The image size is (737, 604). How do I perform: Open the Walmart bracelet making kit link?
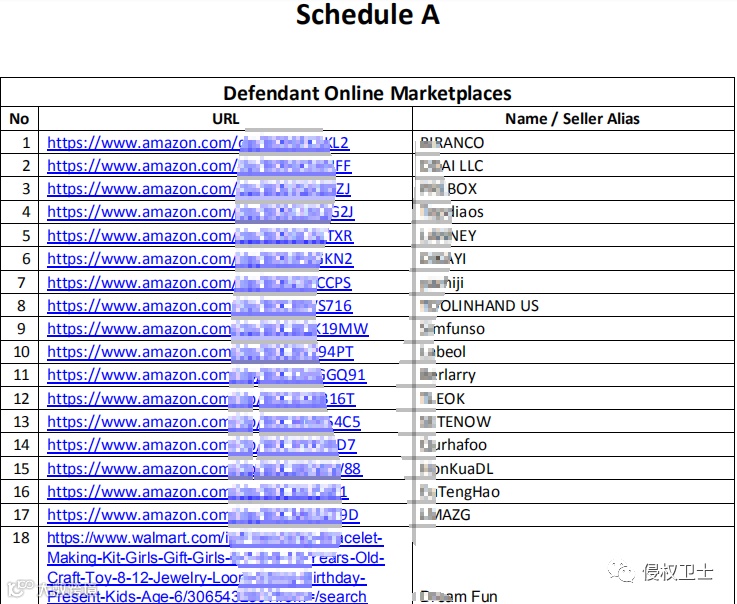(216, 567)
